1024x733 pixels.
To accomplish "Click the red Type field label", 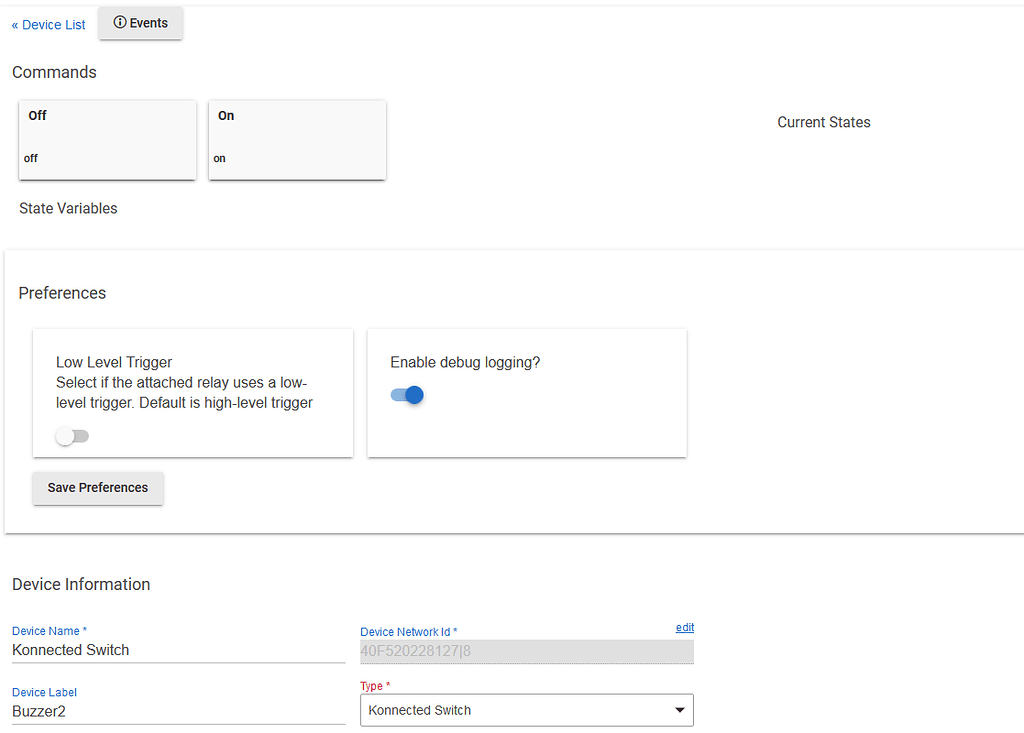I will click(373, 686).
